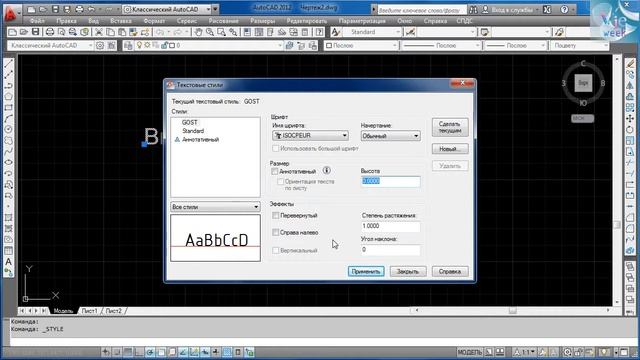Toggle Quick Properties in status bar
This screenshot has width=640, height=360.
tap(238, 352)
